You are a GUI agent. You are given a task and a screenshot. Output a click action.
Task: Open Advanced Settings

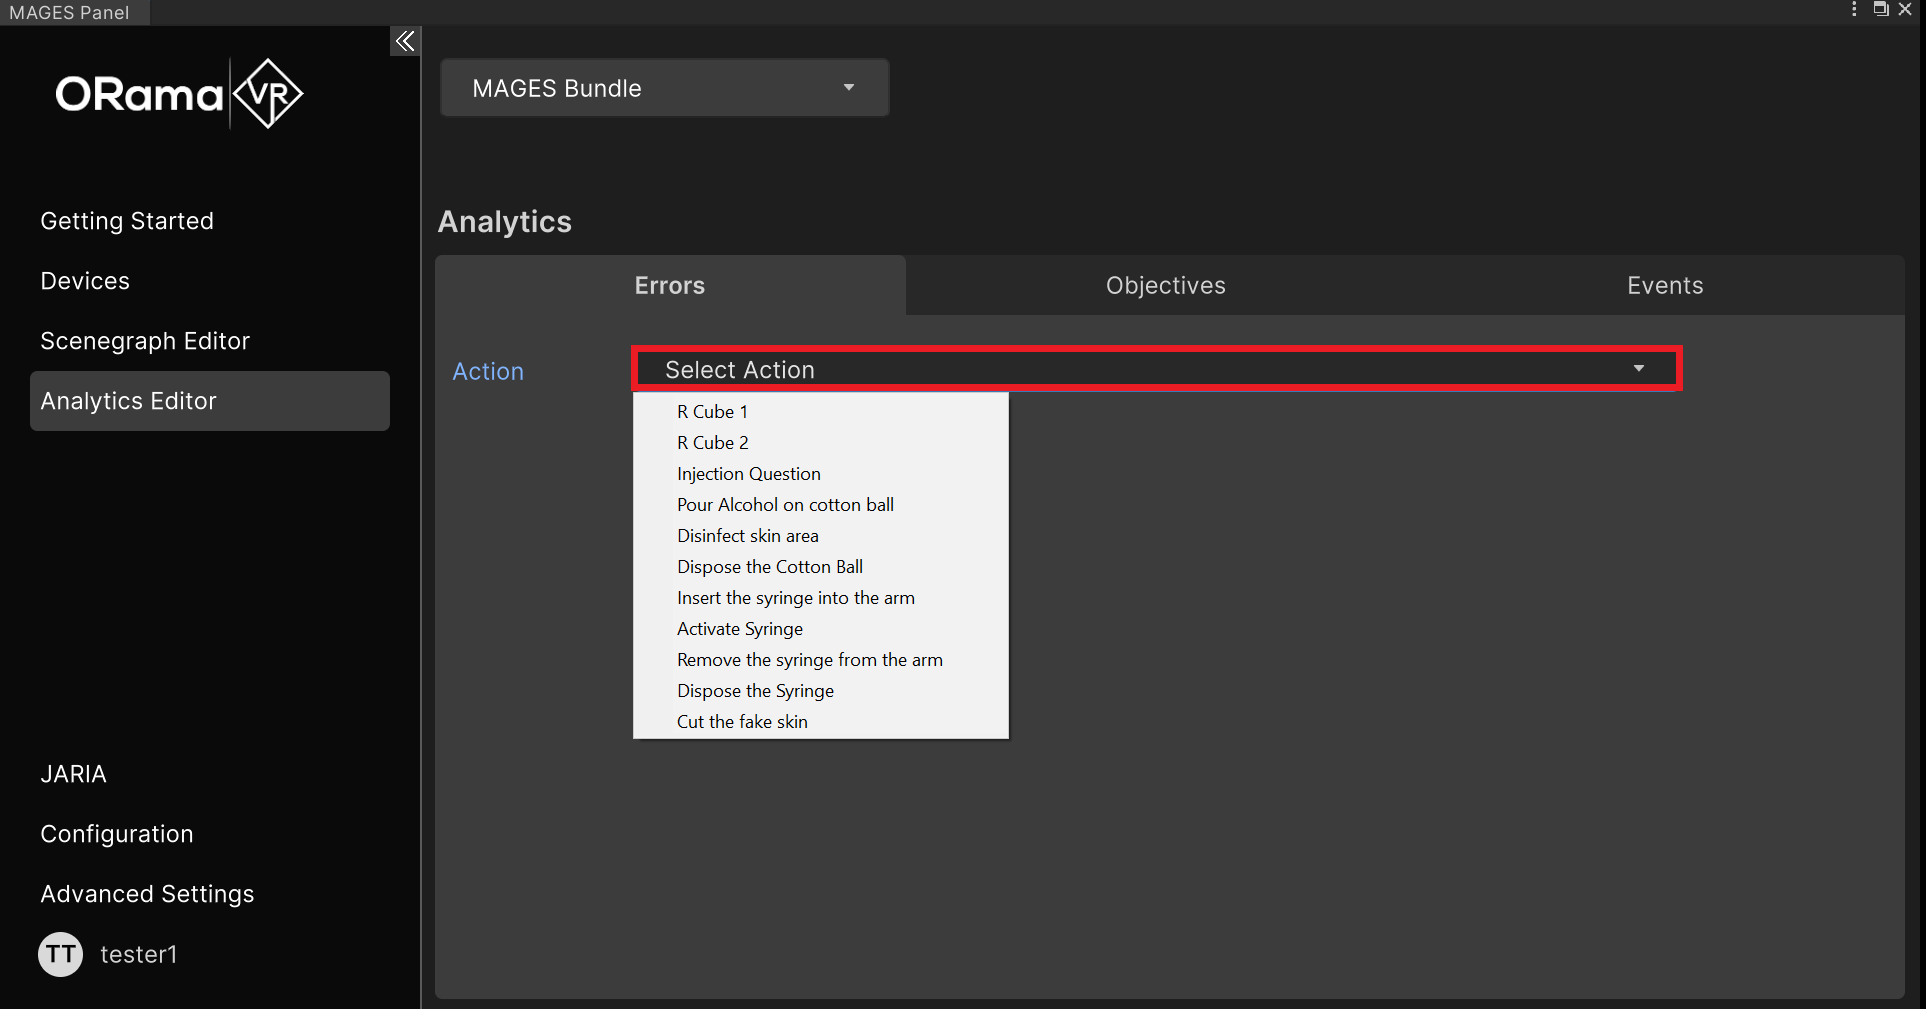(146, 893)
